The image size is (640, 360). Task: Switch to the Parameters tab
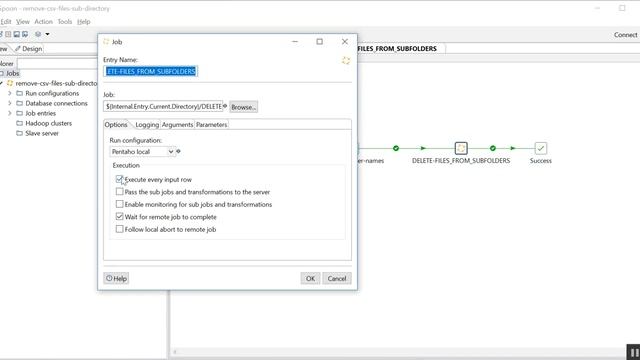[x=211, y=125]
